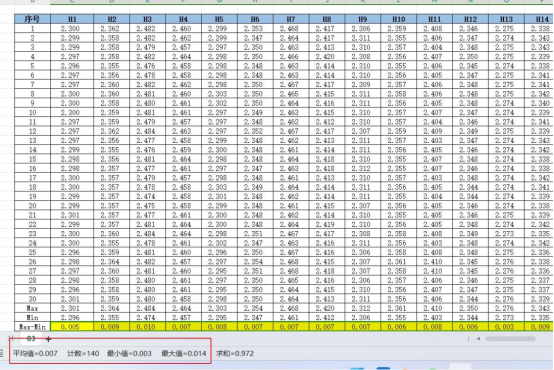Select yellow Max-Min cell under H13
Viewport: 554px width, 370px height.
click(x=506, y=327)
